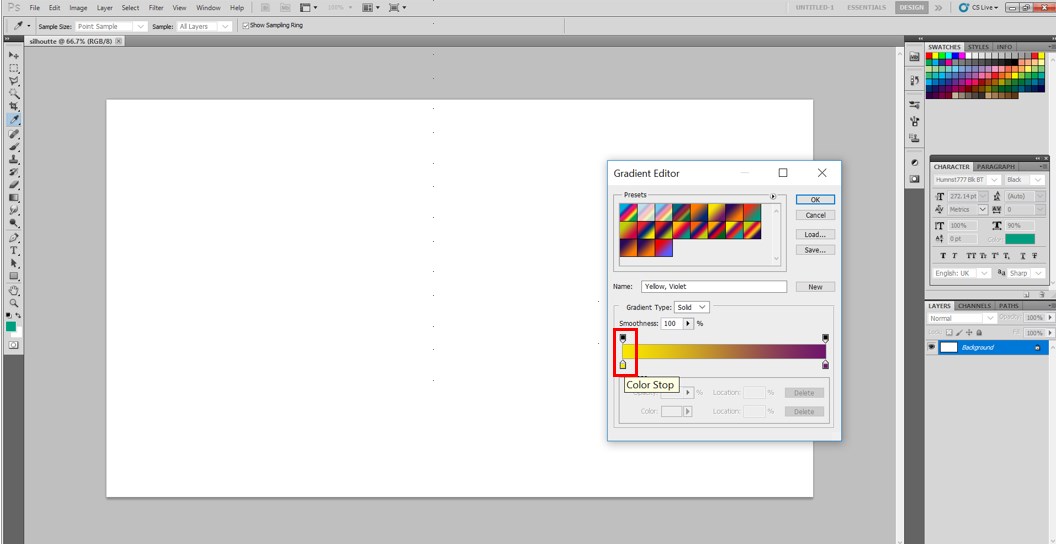The height and width of the screenshot is (544, 1056).
Task: Select the Pen tool
Action: pyautogui.click(x=13, y=238)
